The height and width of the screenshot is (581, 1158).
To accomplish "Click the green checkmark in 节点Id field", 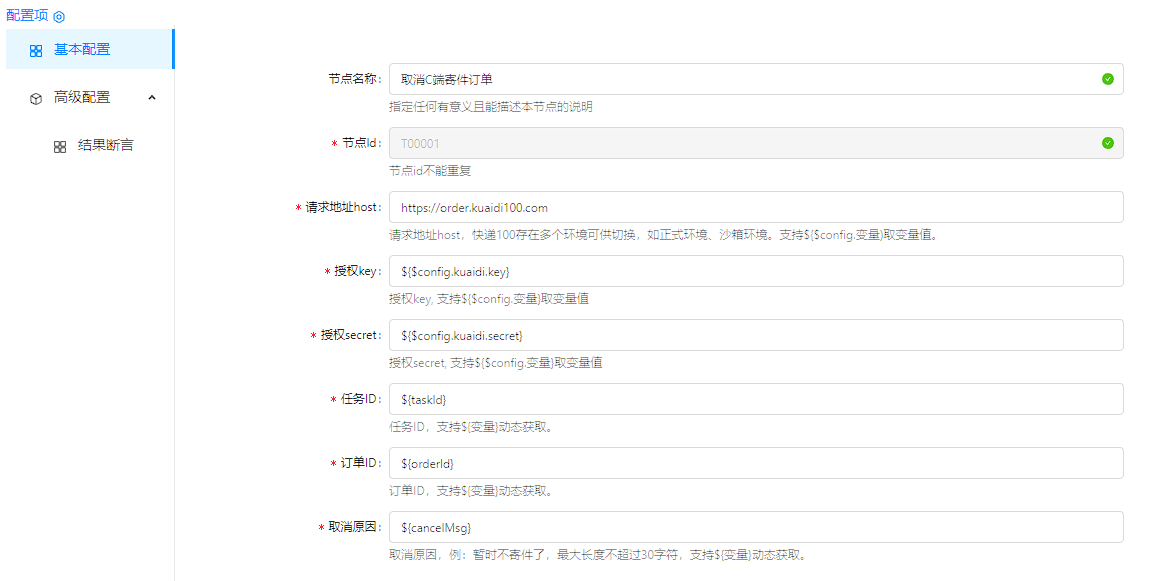I will pyautogui.click(x=1107, y=143).
